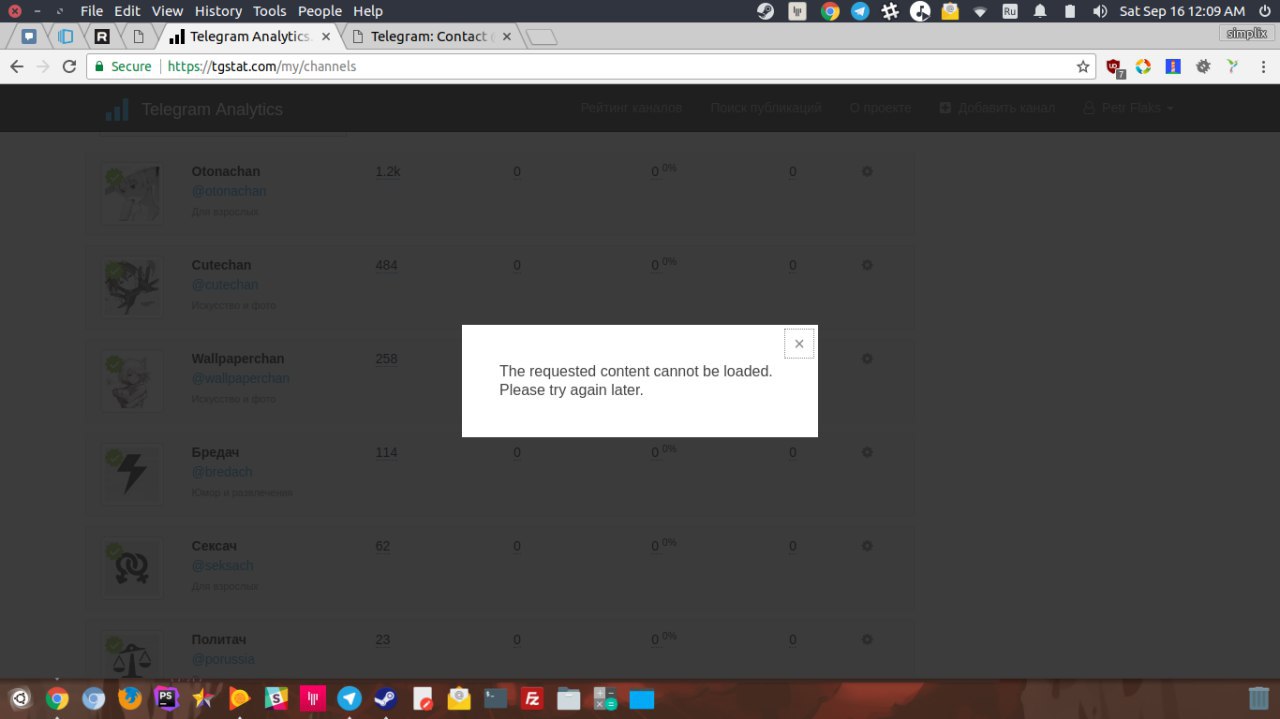This screenshot has height=719, width=1280.
Task: Open @cutechan channel link
Action: (225, 285)
